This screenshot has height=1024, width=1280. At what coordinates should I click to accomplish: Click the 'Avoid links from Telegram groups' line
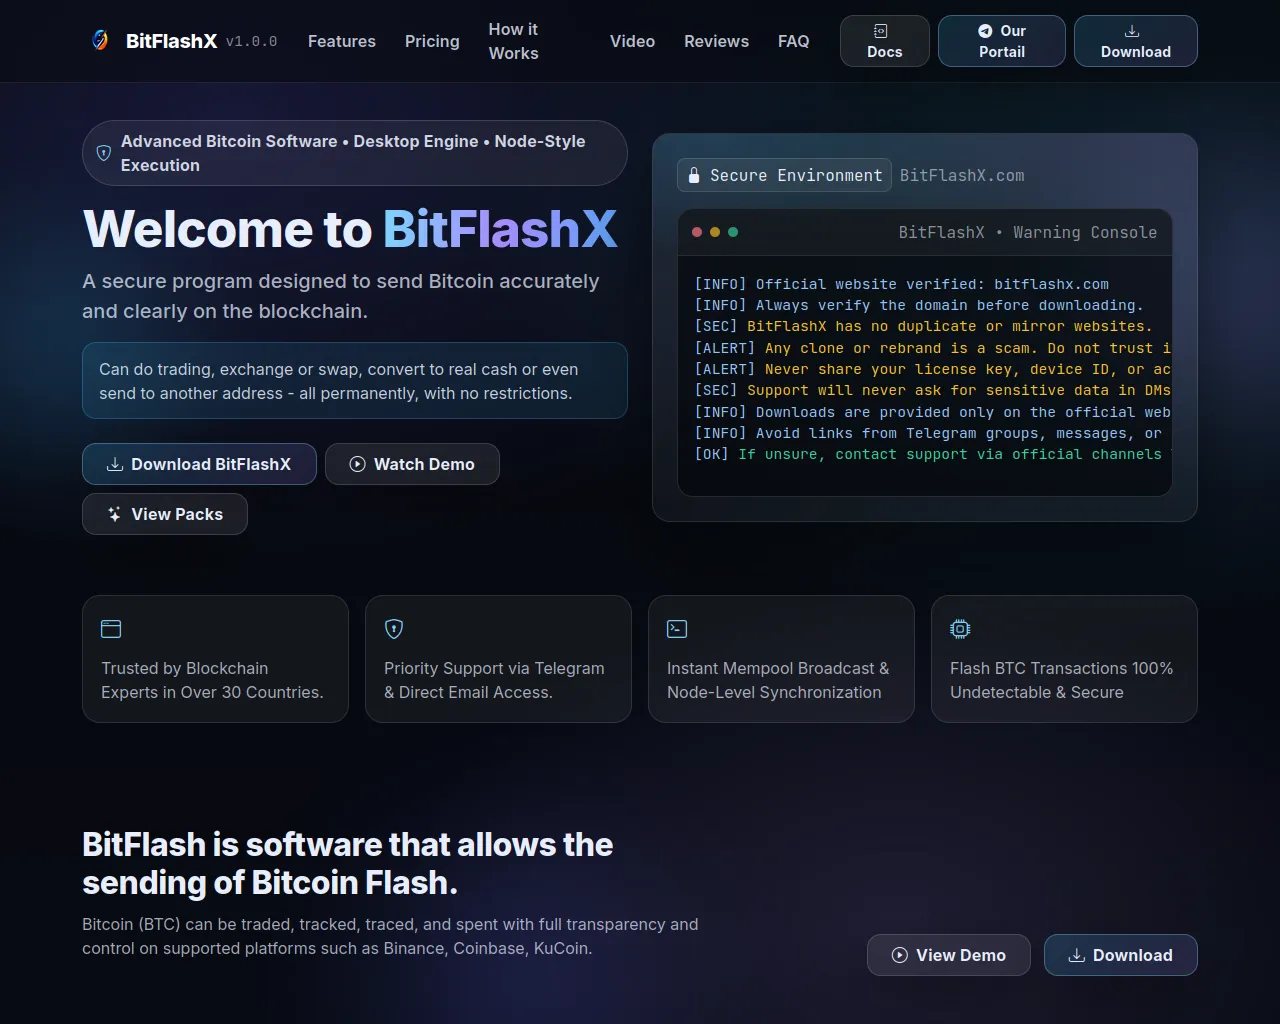coord(929,433)
